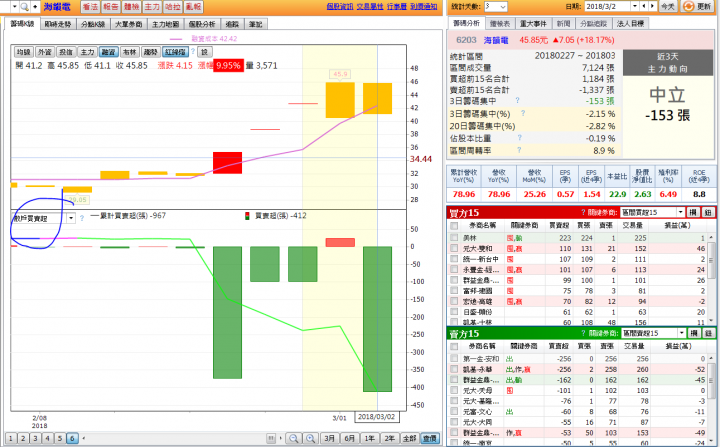This screenshot has width=720, height=447.
Task: Select the 全部 range button
Action: [409, 438]
